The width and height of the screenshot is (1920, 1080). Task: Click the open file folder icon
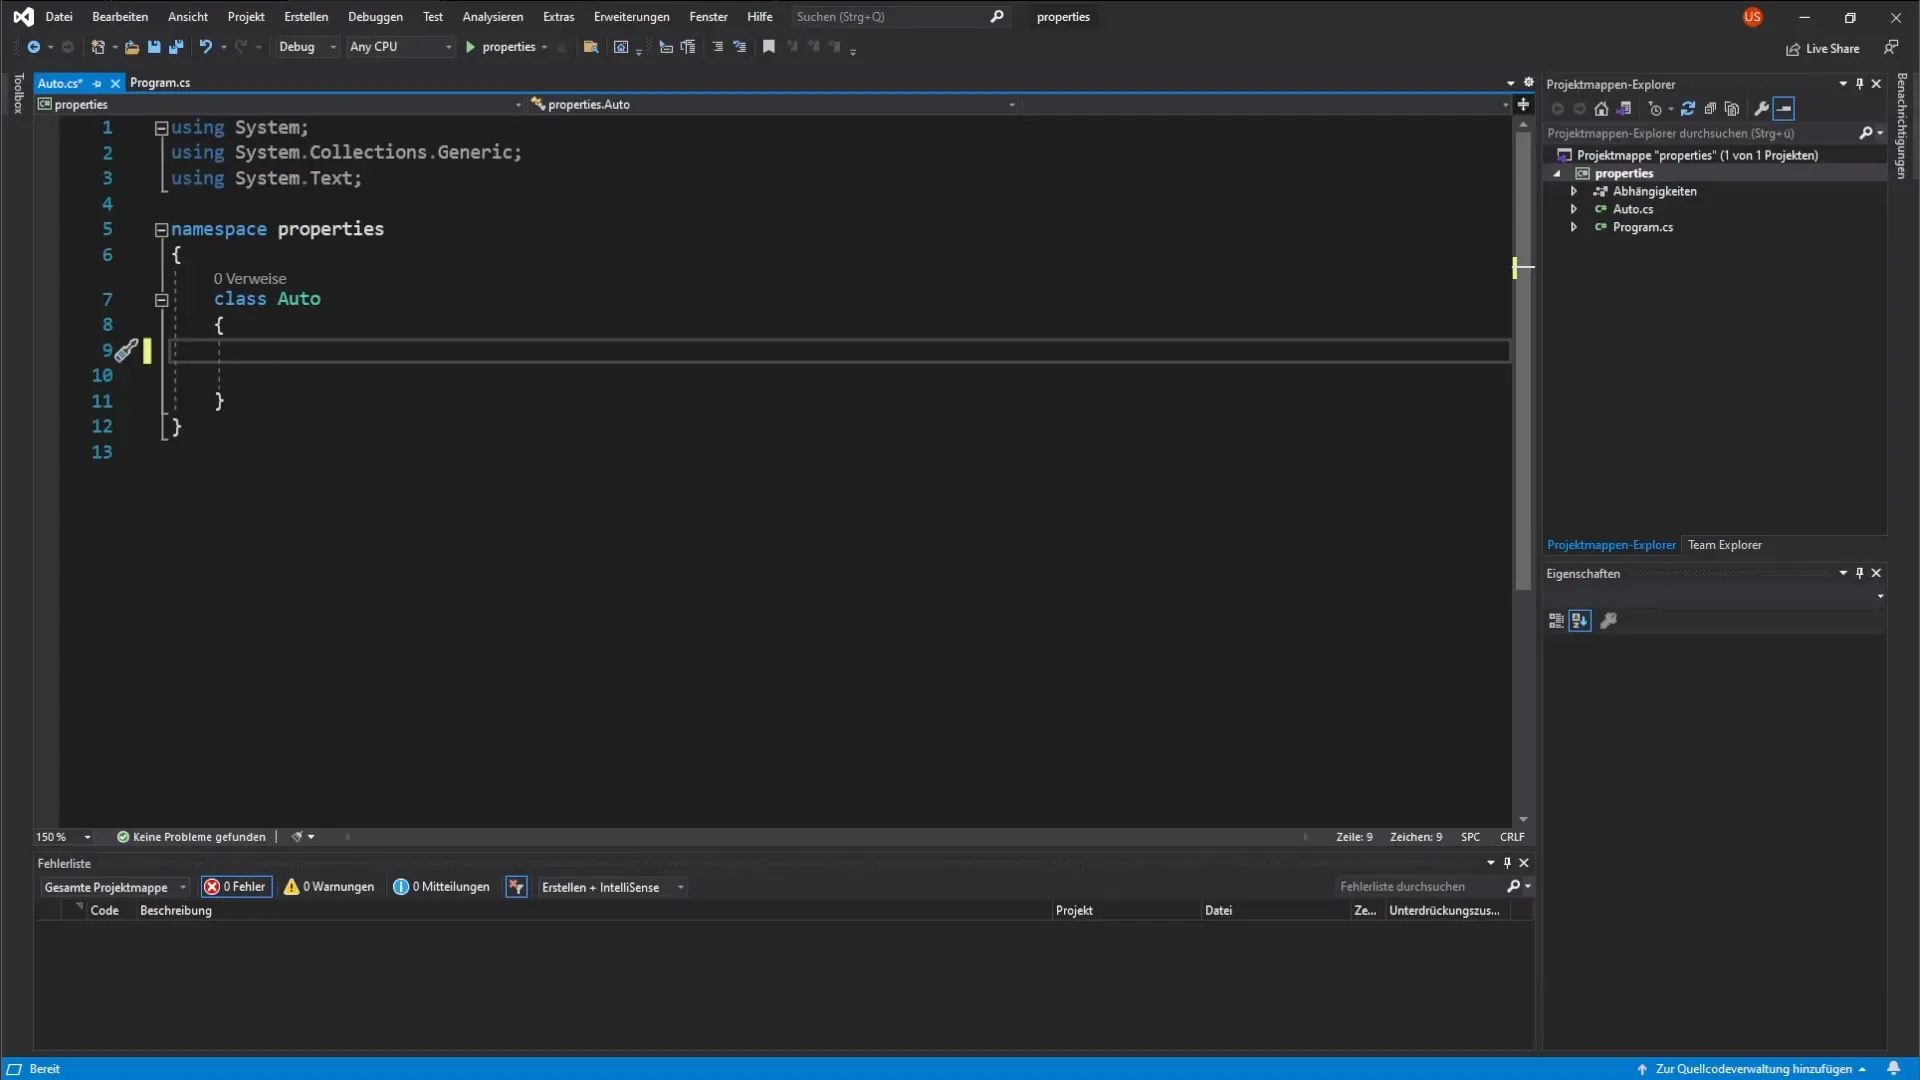click(131, 47)
